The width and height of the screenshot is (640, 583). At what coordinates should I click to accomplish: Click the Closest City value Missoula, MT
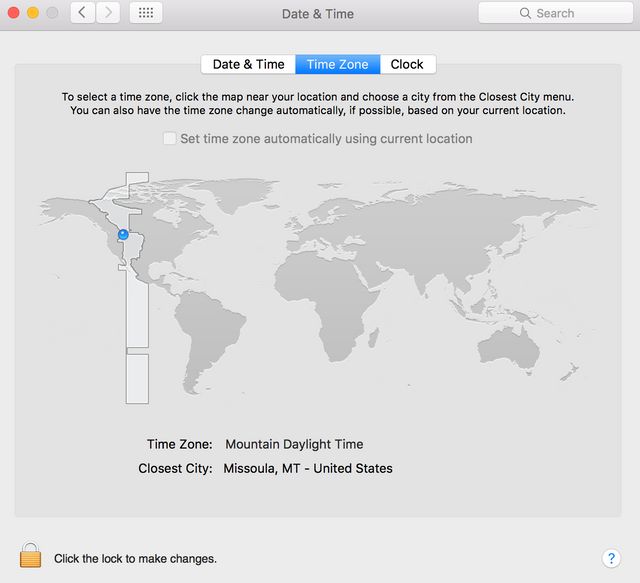308,468
